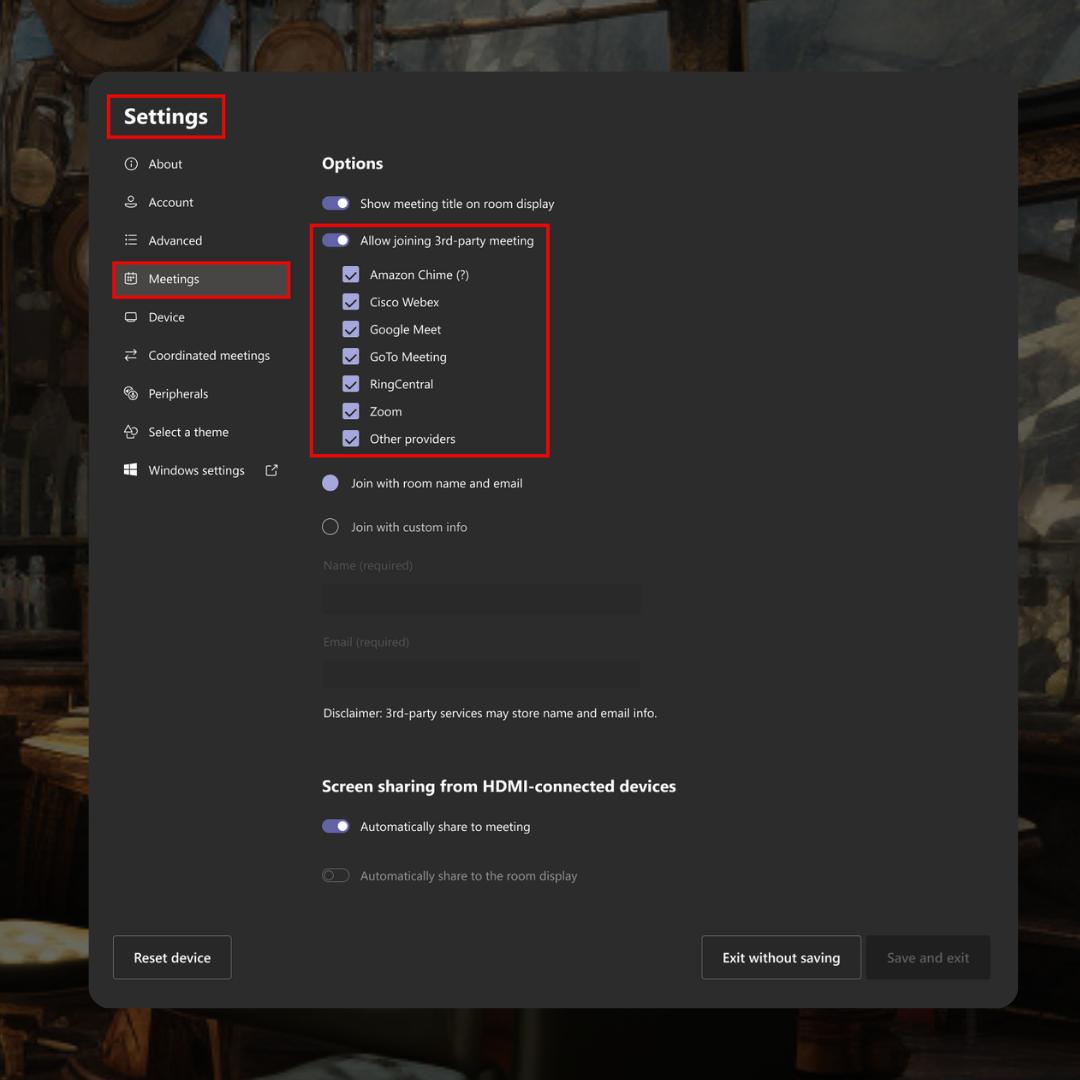Toggle Show meeting title on room display

[336, 203]
